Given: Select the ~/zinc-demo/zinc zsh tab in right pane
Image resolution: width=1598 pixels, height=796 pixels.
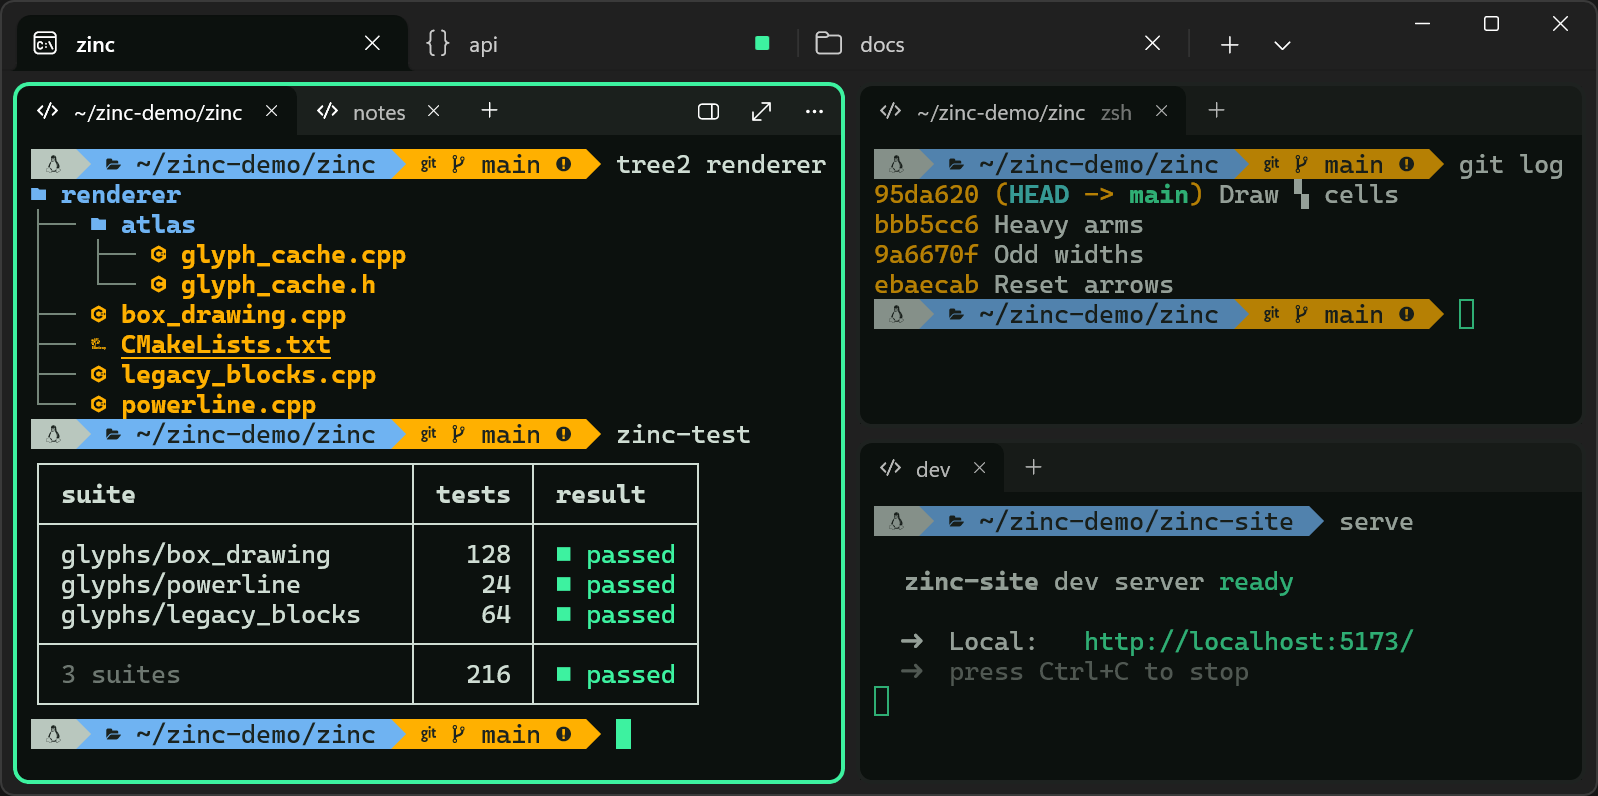Looking at the screenshot, I should tap(1024, 112).
